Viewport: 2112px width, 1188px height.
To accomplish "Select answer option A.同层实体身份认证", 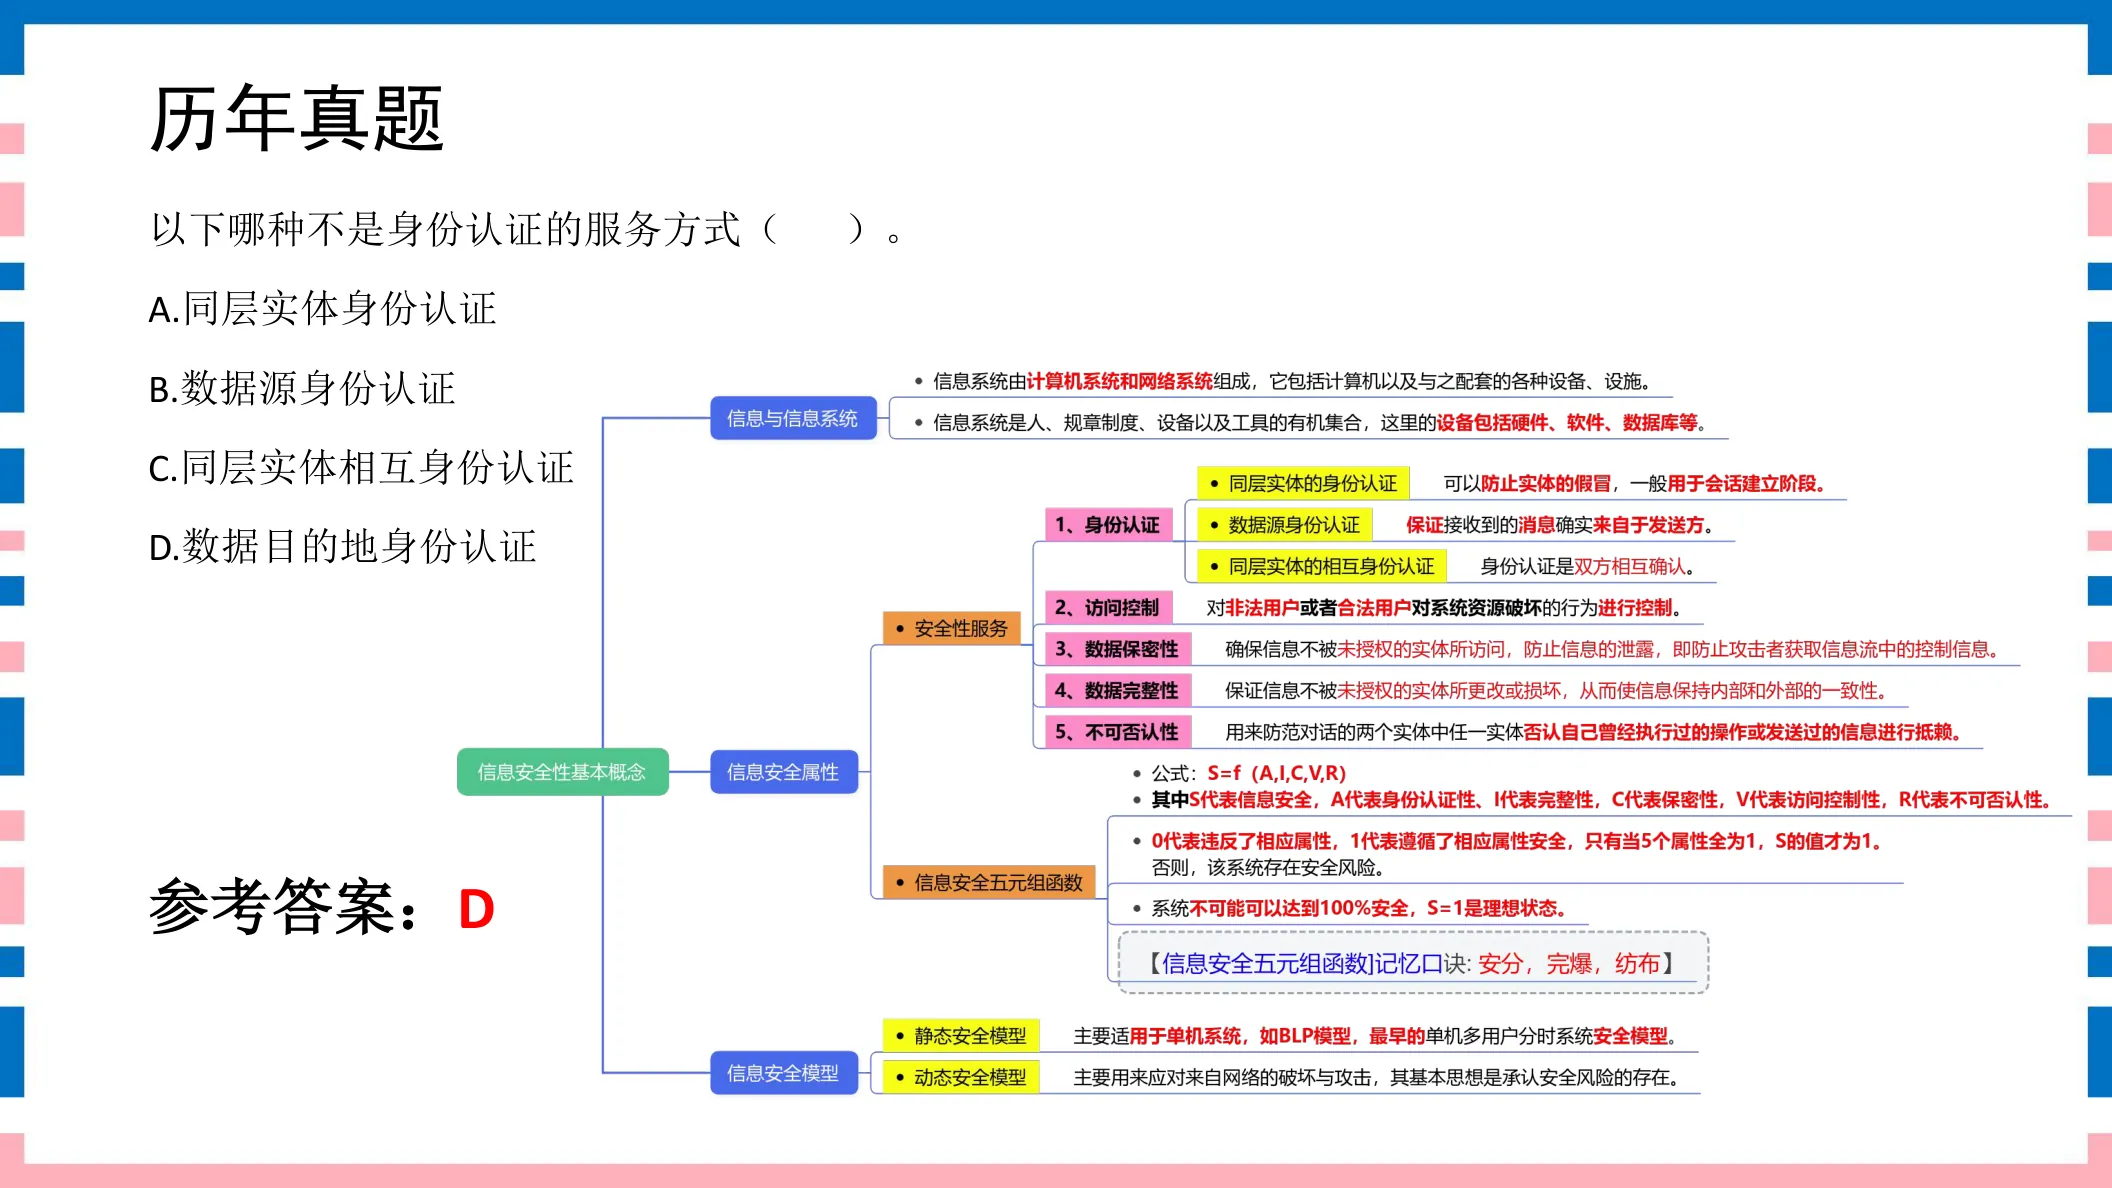I will pyautogui.click(x=322, y=309).
